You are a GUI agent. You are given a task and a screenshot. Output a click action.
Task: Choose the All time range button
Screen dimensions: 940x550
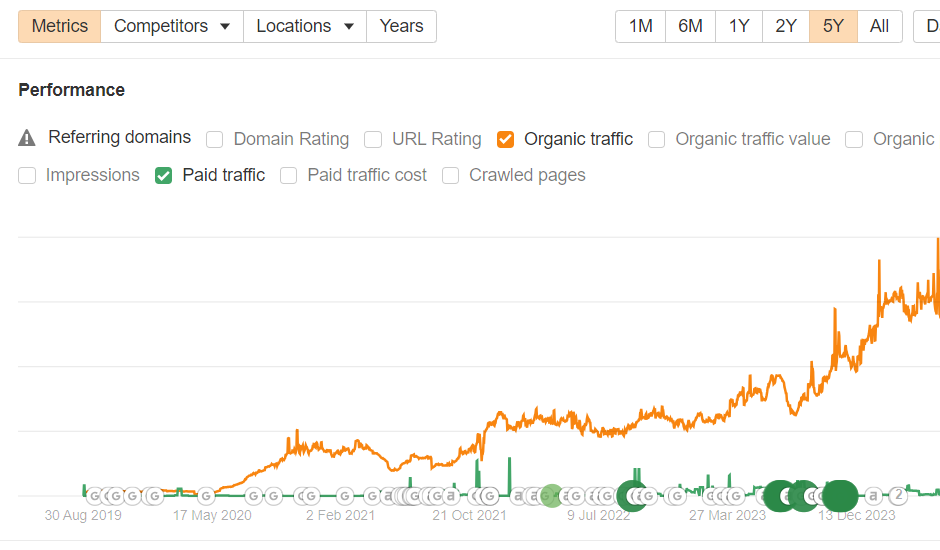pos(879,26)
